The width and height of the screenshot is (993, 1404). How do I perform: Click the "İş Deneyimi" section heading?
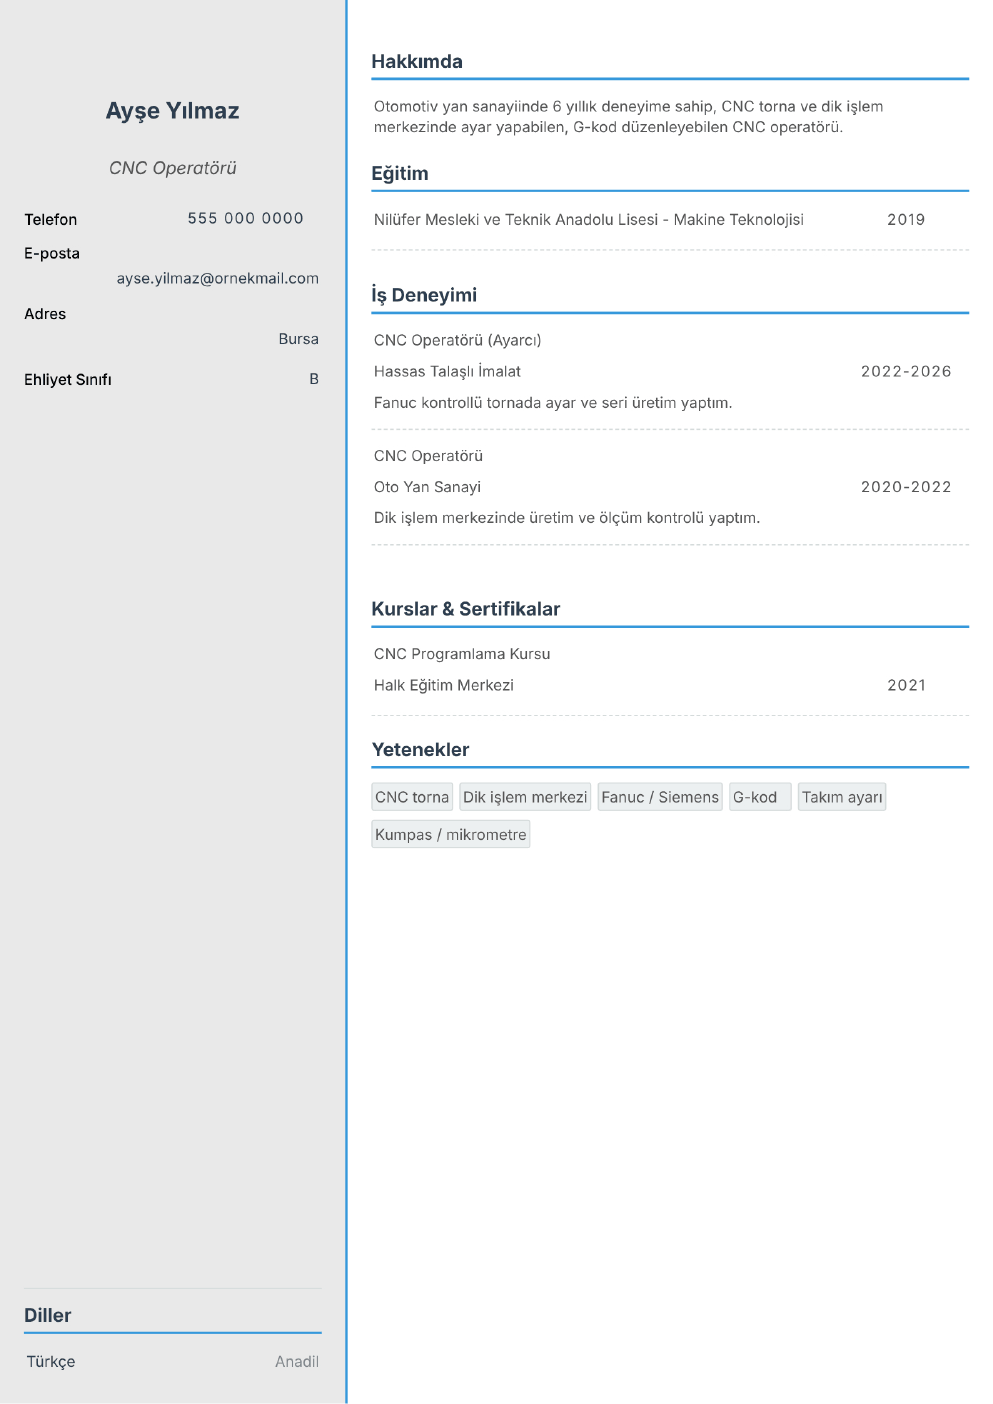[x=424, y=295]
